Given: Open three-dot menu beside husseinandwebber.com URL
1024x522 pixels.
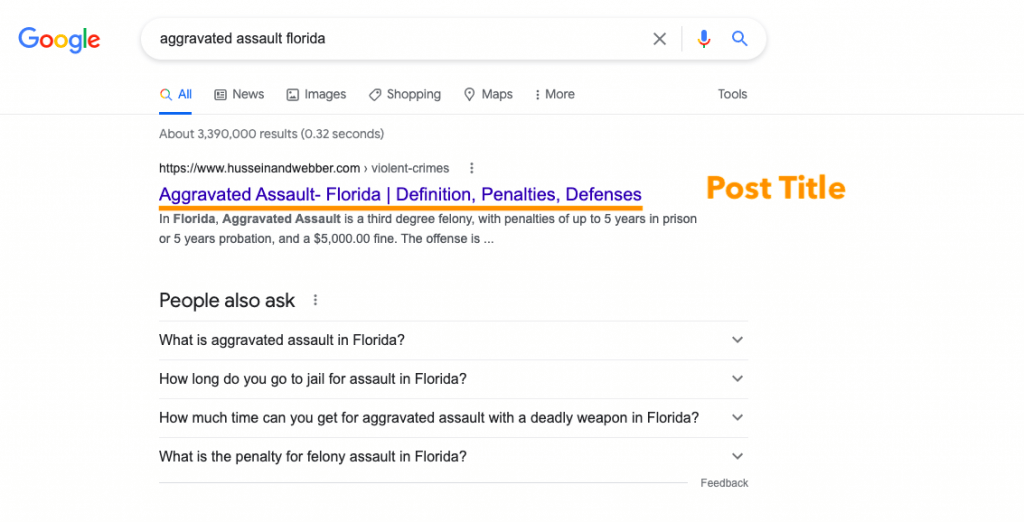Looking at the screenshot, I should (472, 169).
